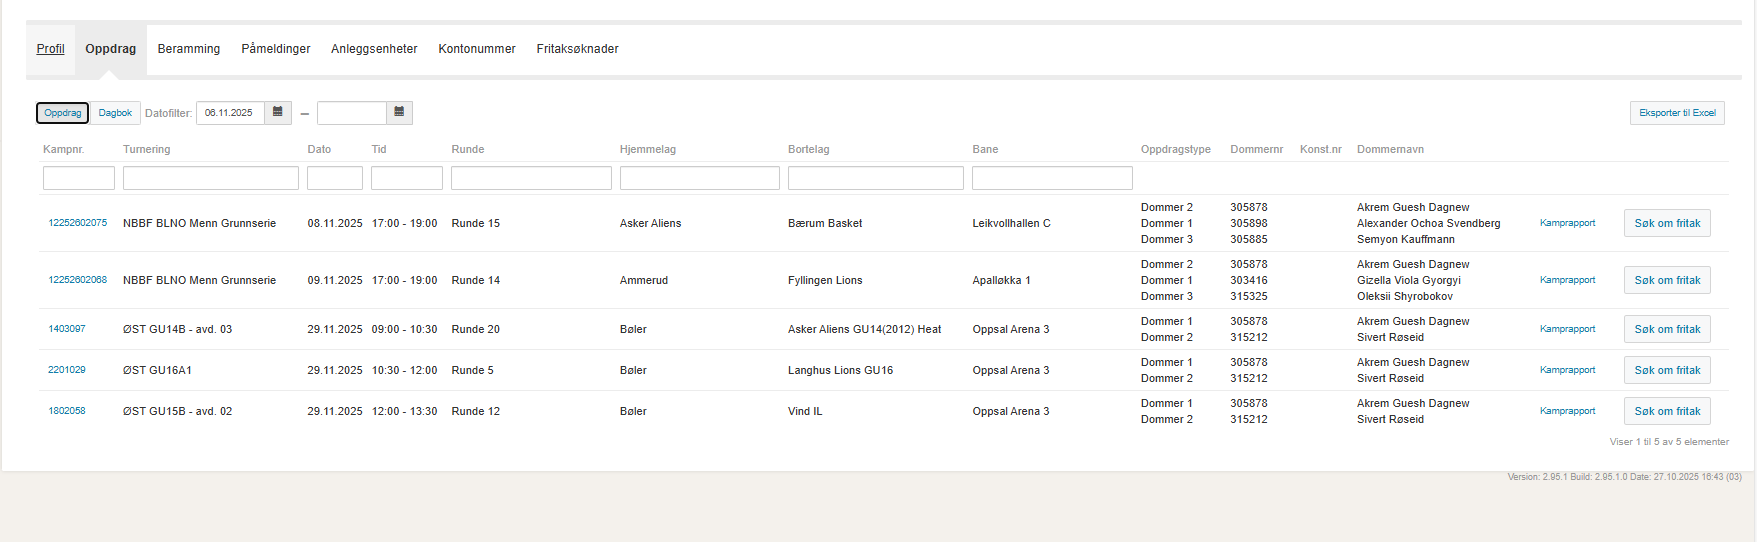Open calendar picker for end date filter
The height and width of the screenshot is (542, 1757).
399,112
